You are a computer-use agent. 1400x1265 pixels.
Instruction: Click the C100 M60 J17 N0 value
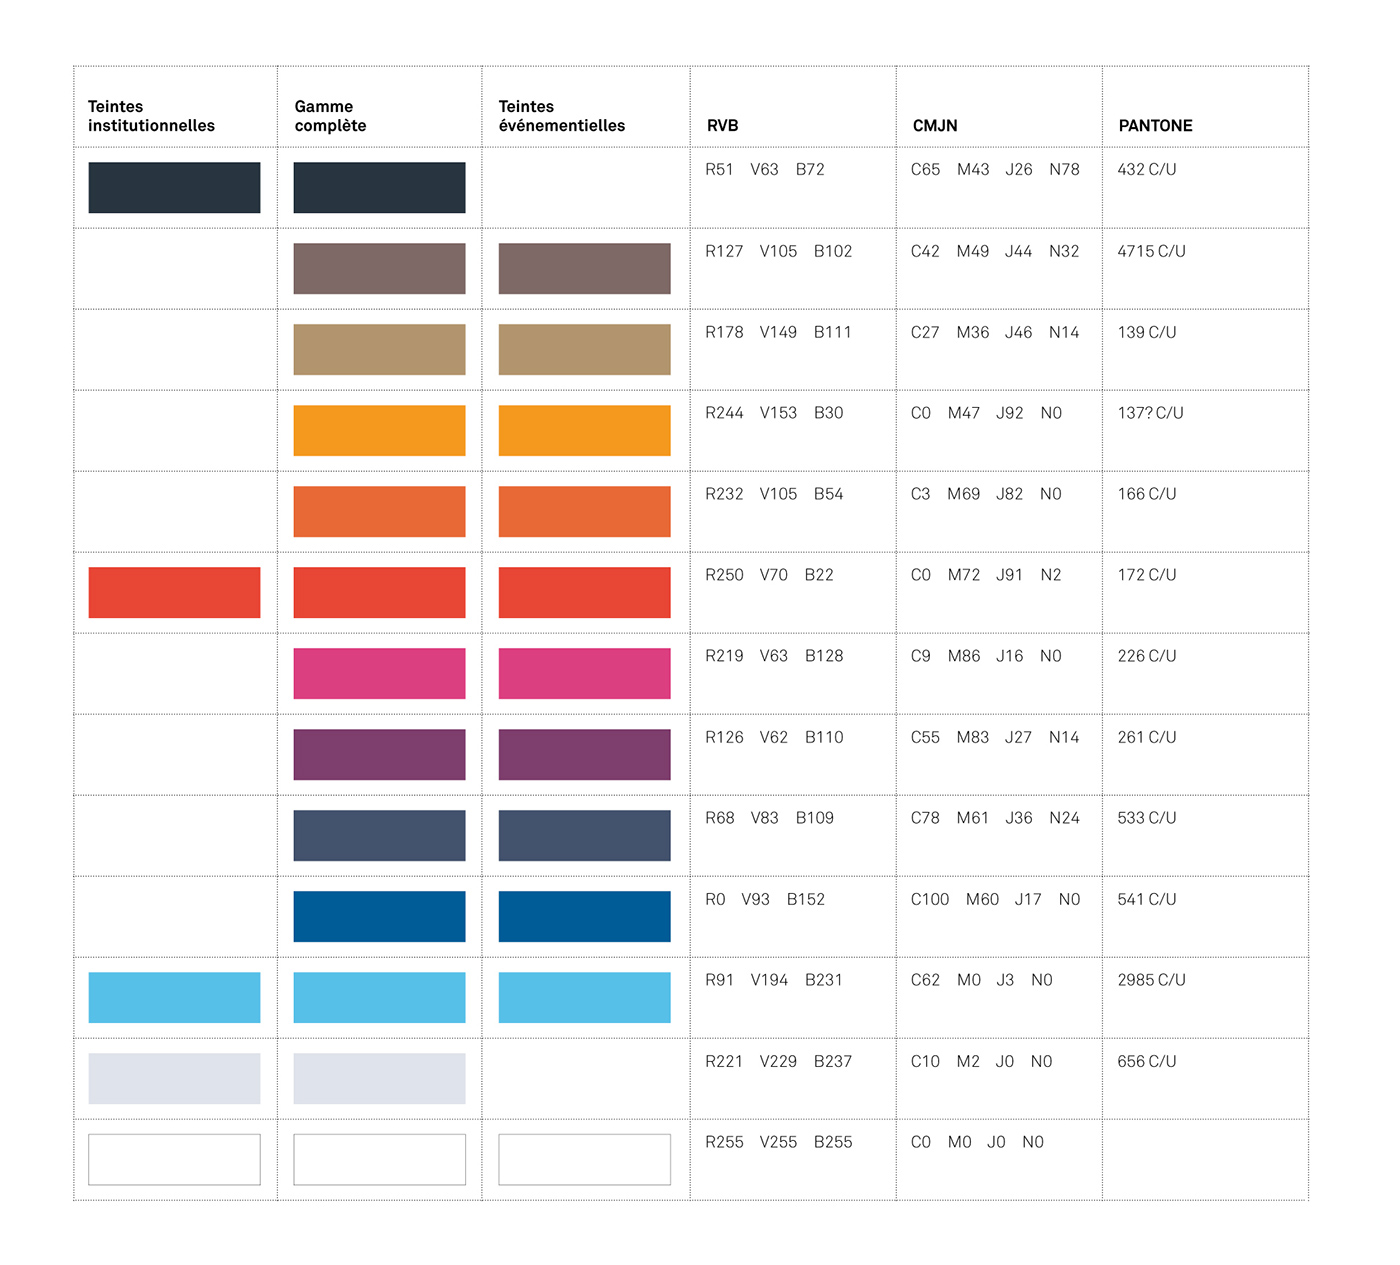[995, 899]
